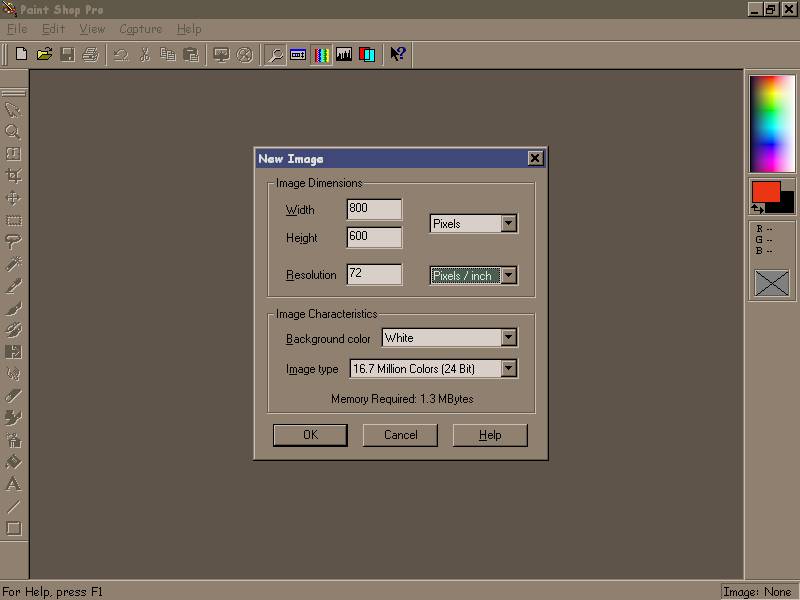Select the Flood Fill bucket tool

tap(13, 462)
